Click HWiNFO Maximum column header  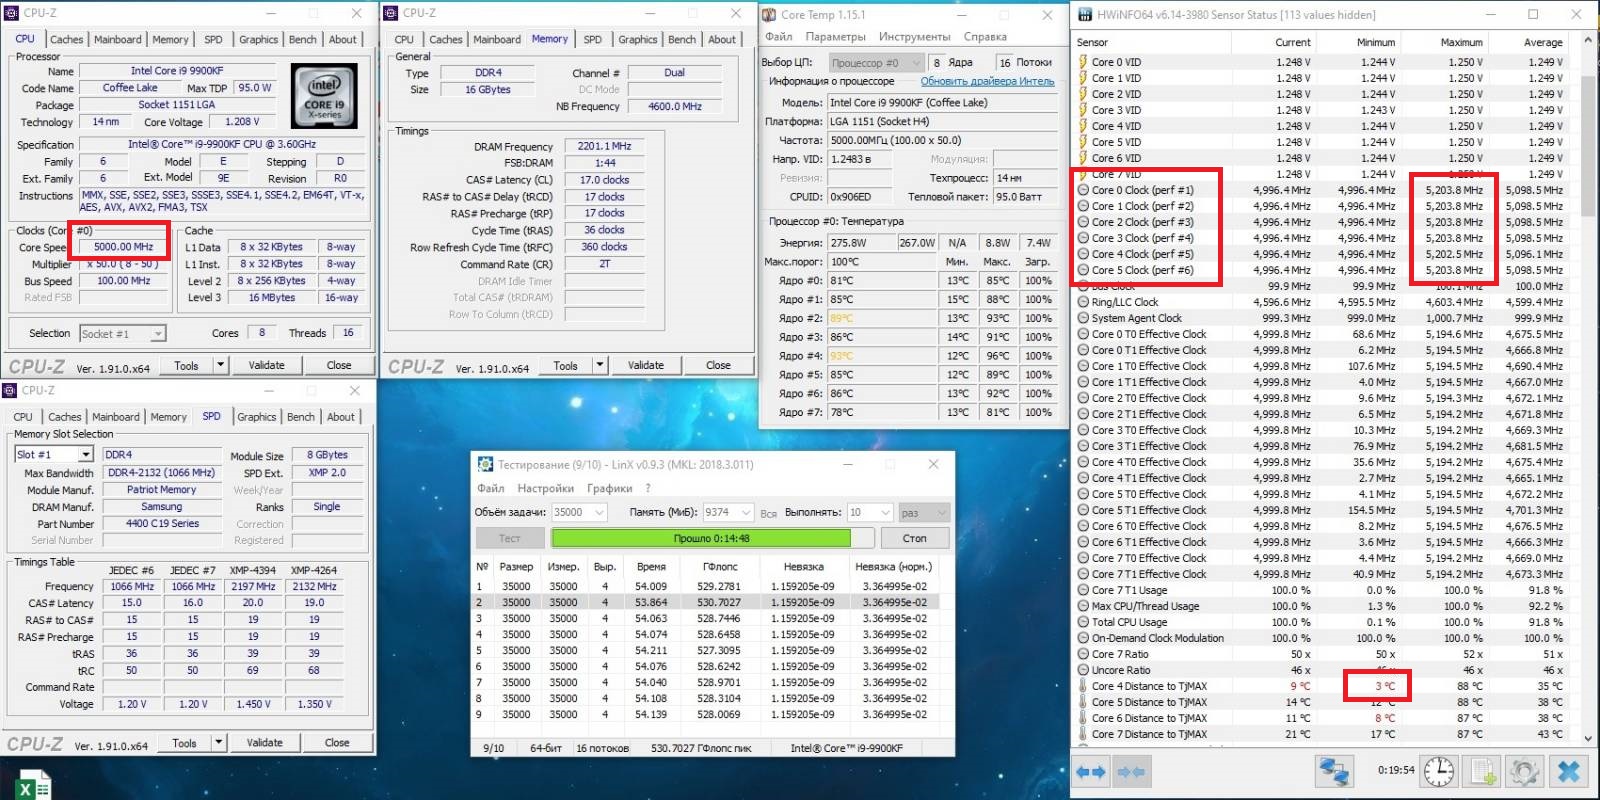pyautogui.click(x=1461, y=42)
